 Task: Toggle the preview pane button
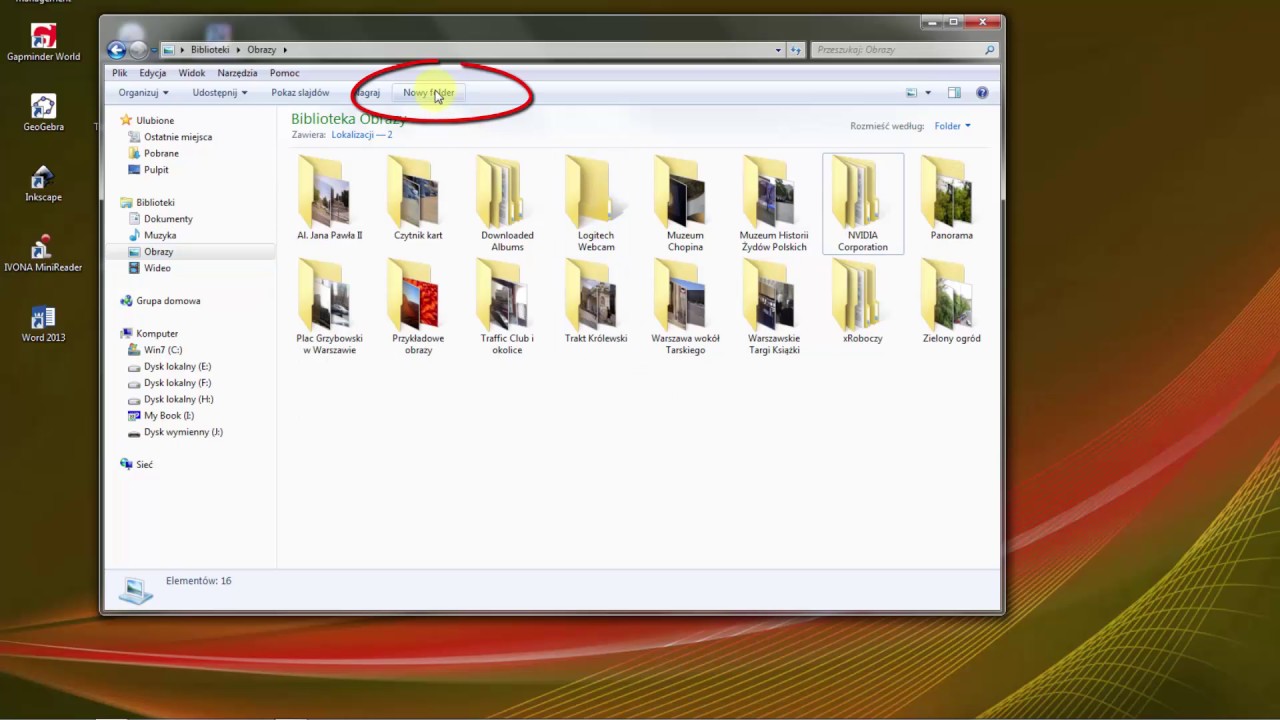[x=954, y=93]
